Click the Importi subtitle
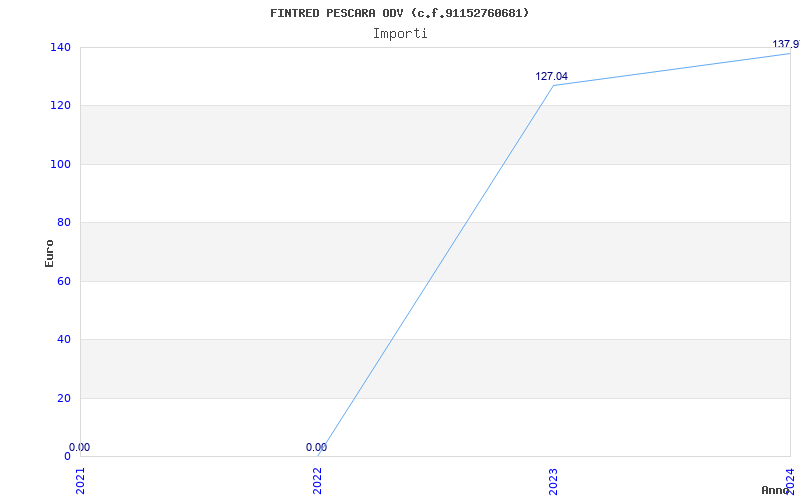The width and height of the screenshot is (800, 500). pos(400,33)
